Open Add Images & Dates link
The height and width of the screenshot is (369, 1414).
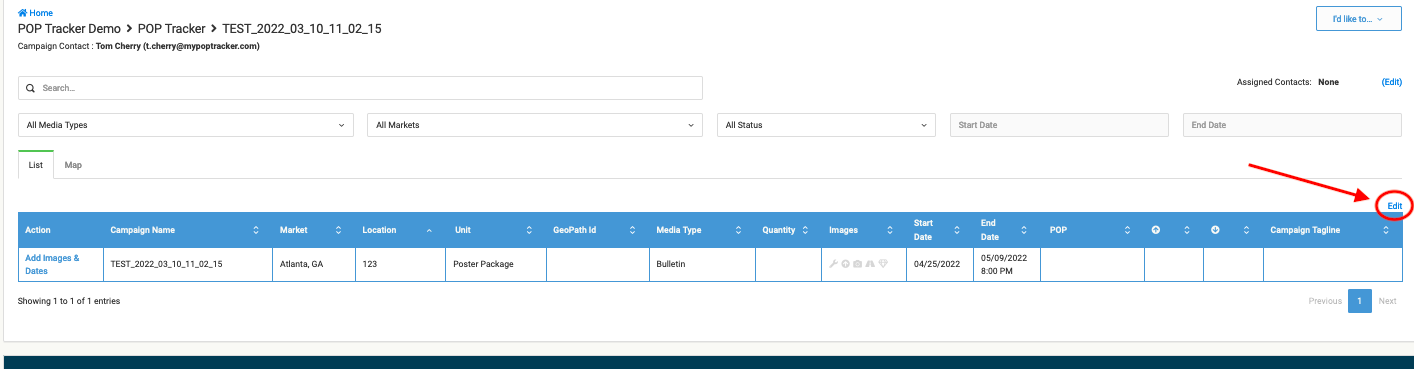[x=52, y=265]
